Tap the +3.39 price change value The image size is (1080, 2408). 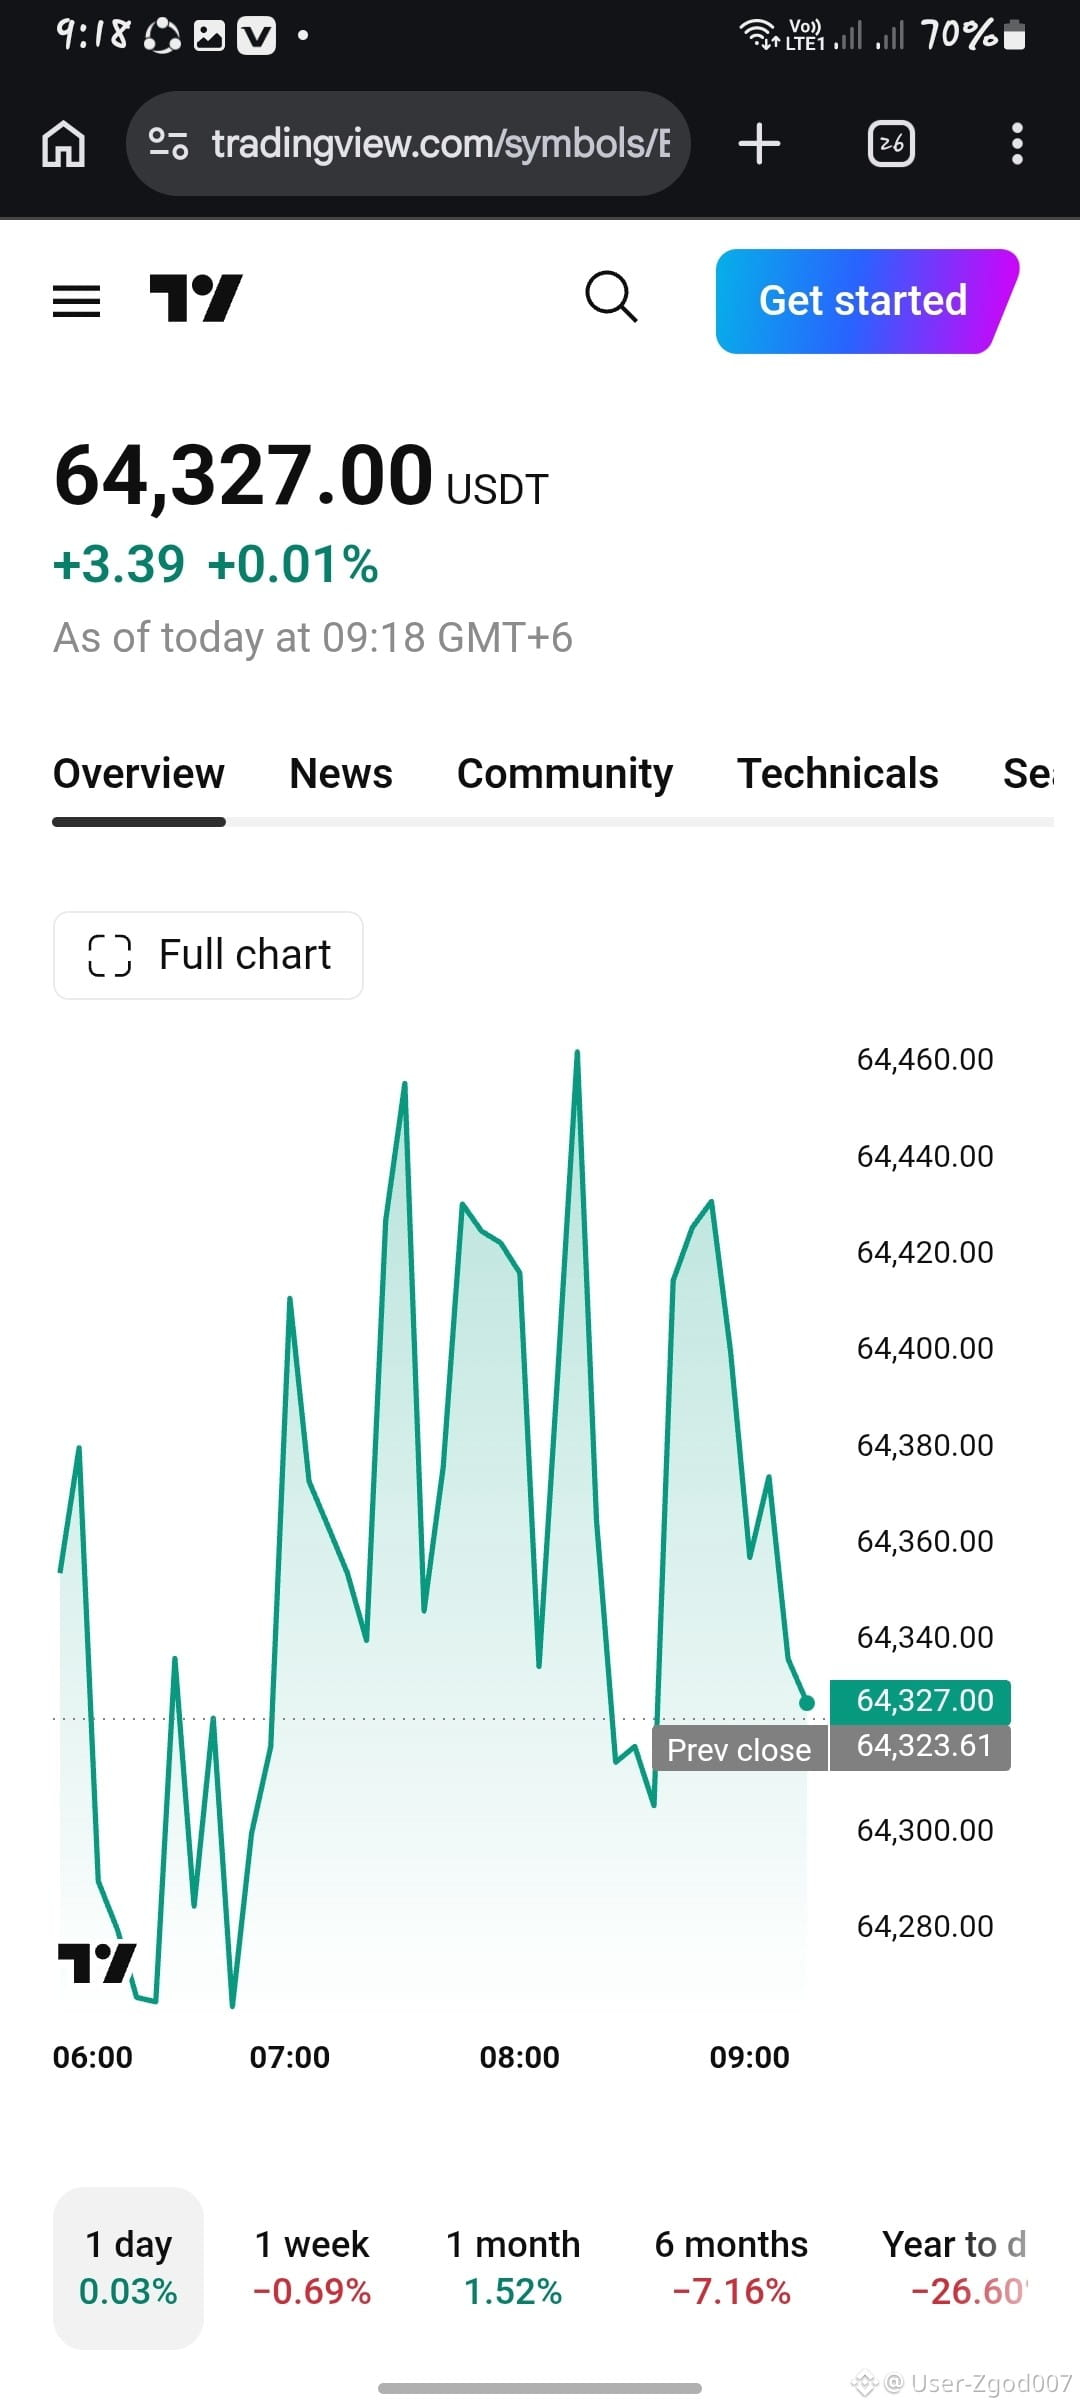pyautogui.click(x=119, y=564)
